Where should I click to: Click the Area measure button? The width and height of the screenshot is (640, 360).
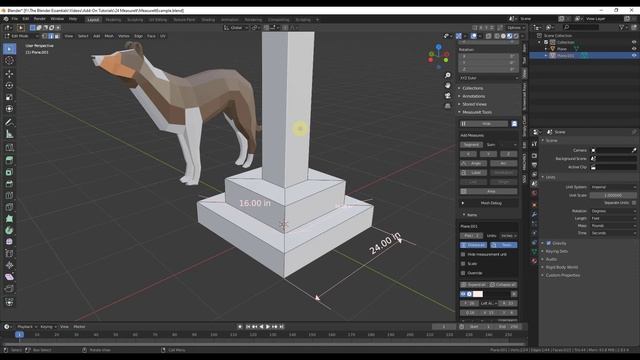(489, 191)
